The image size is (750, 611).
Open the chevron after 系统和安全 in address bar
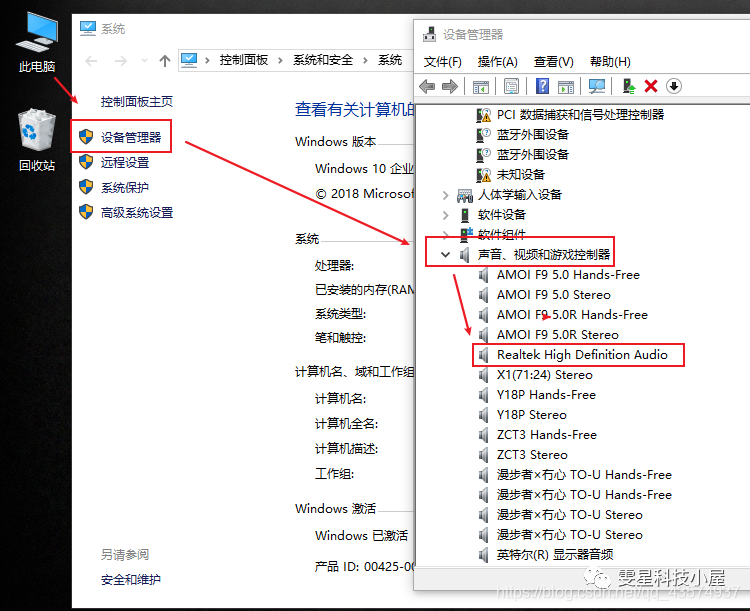coord(365,60)
